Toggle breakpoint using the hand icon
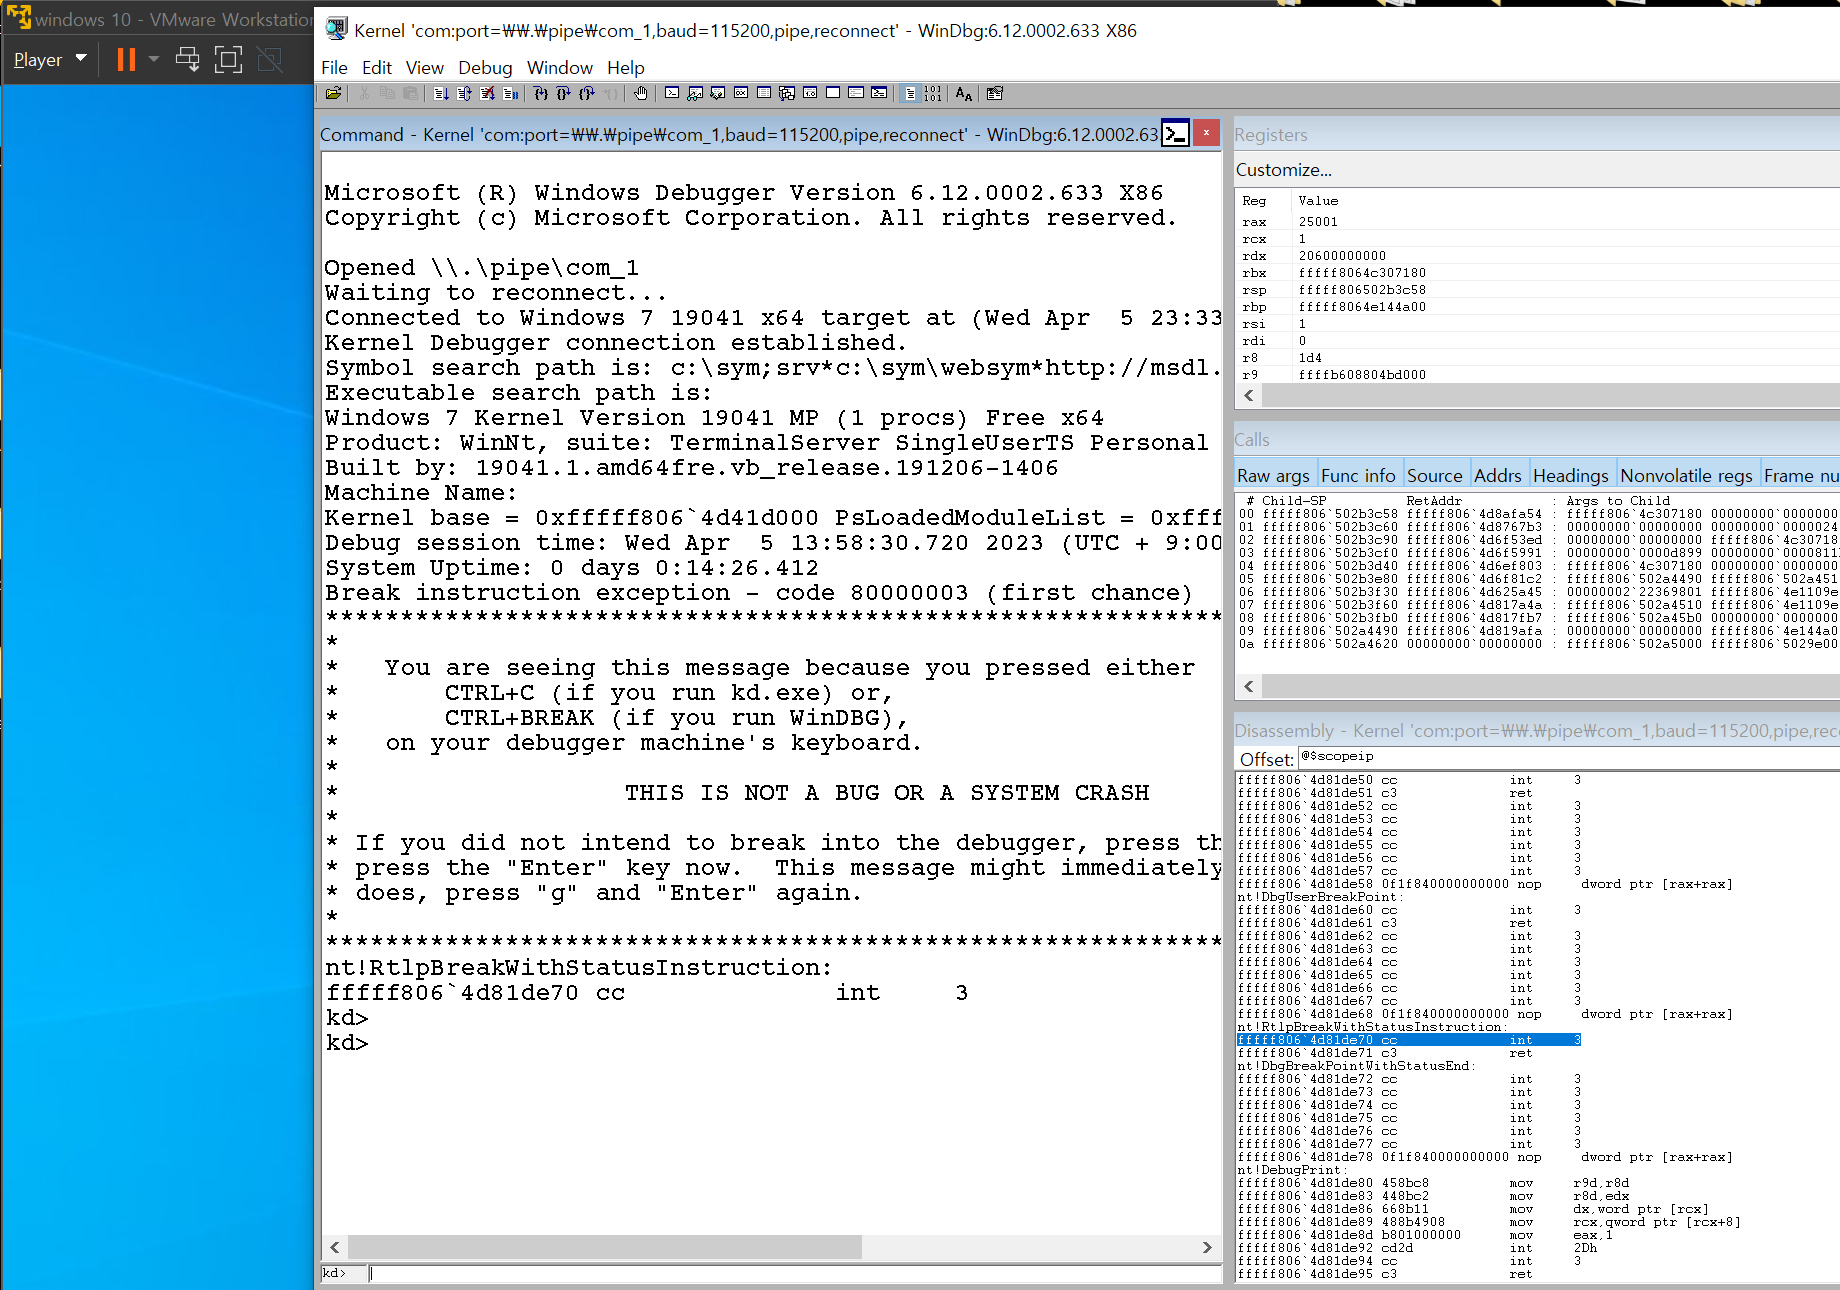This screenshot has height=1290, width=1840. (x=641, y=93)
